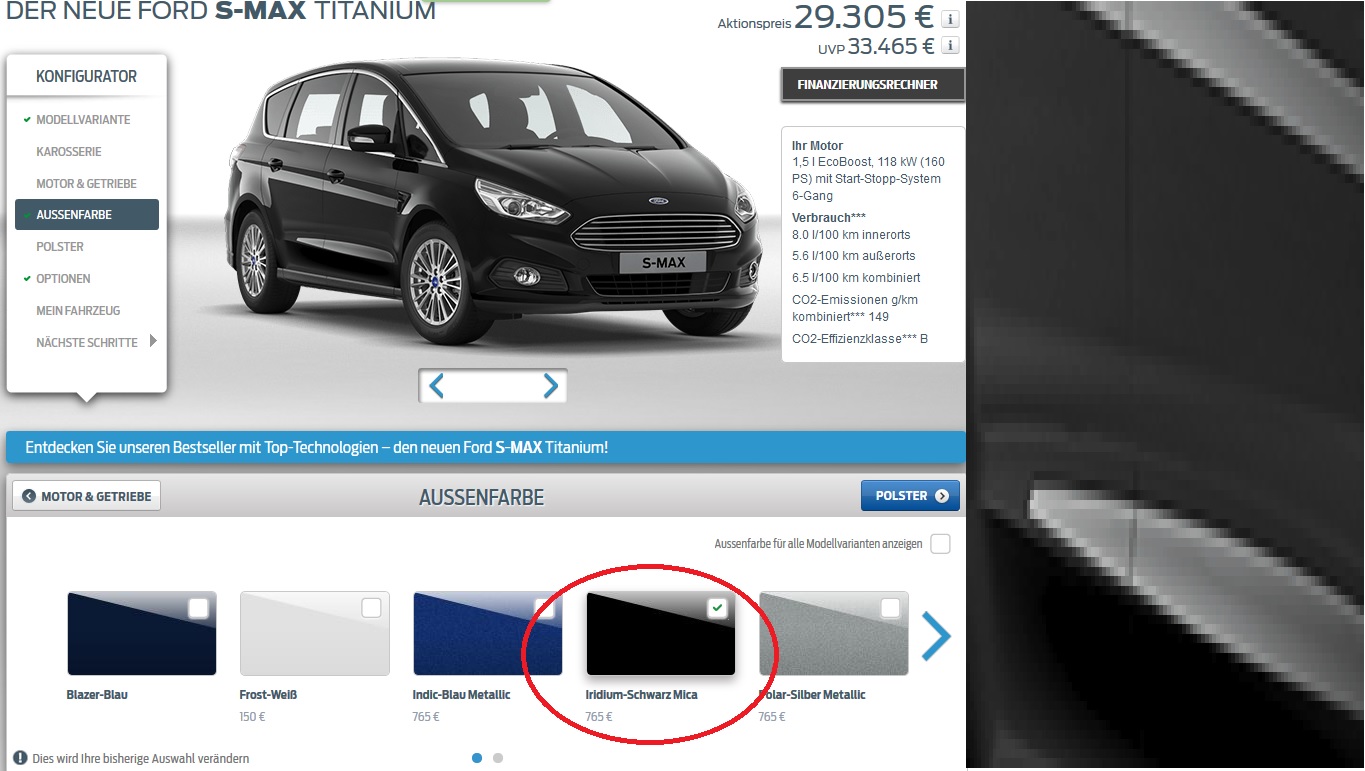The height and width of the screenshot is (771, 1365).
Task: Click the 'Ihr Motor' heading
Action: coord(818,145)
